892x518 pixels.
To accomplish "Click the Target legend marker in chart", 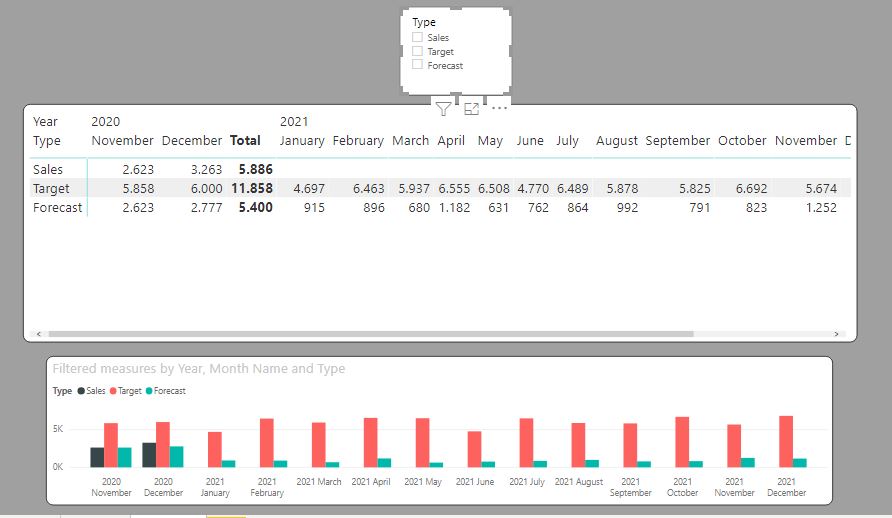I will [113, 391].
